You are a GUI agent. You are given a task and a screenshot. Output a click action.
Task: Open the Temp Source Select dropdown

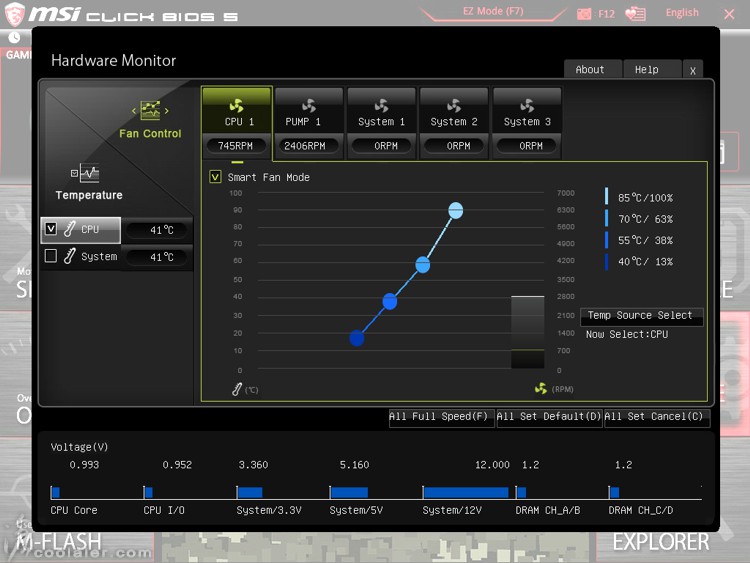pos(641,316)
